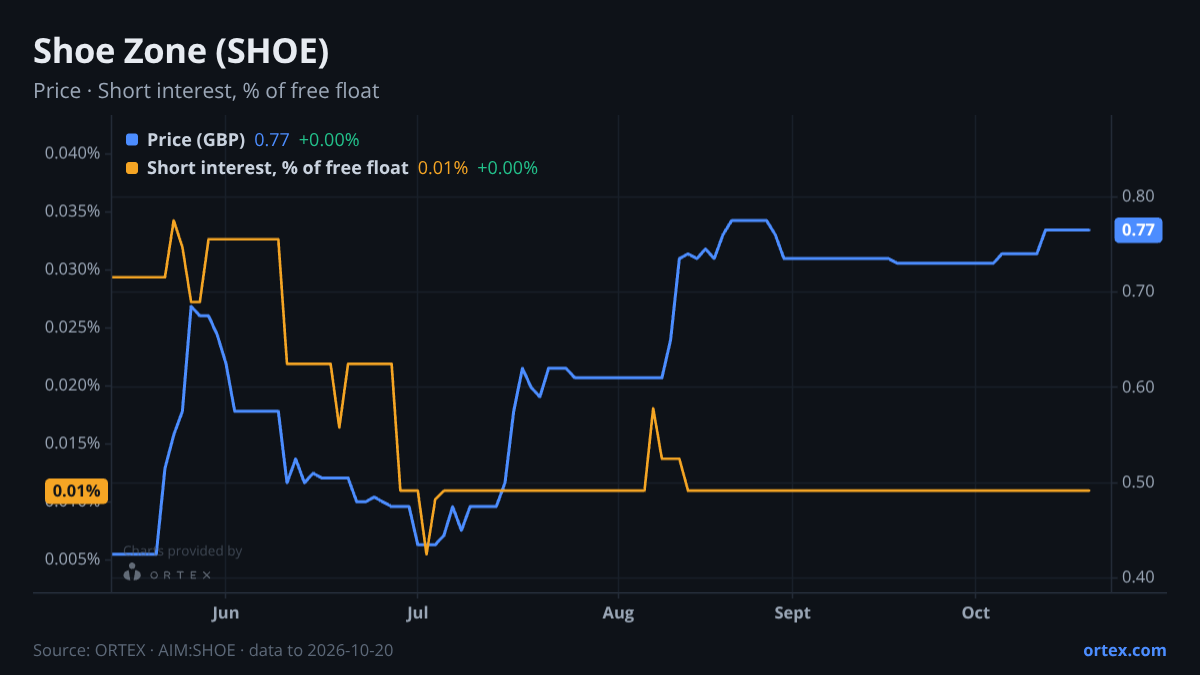1200x675 pixels.
Task: Click the 'Jun' x-axis label
Action: [x=226, y=612]
